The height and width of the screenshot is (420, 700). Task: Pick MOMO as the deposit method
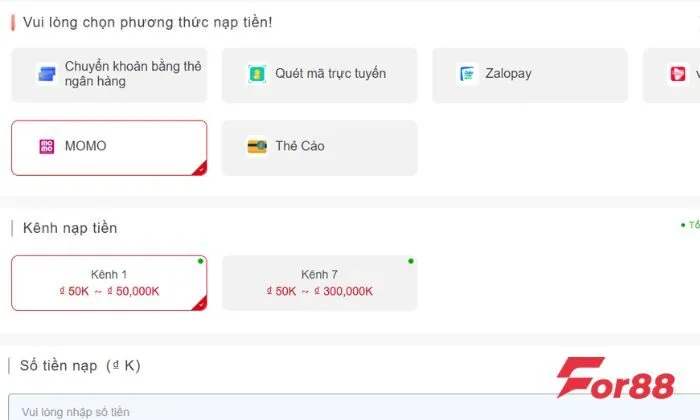tap(109, 148)
